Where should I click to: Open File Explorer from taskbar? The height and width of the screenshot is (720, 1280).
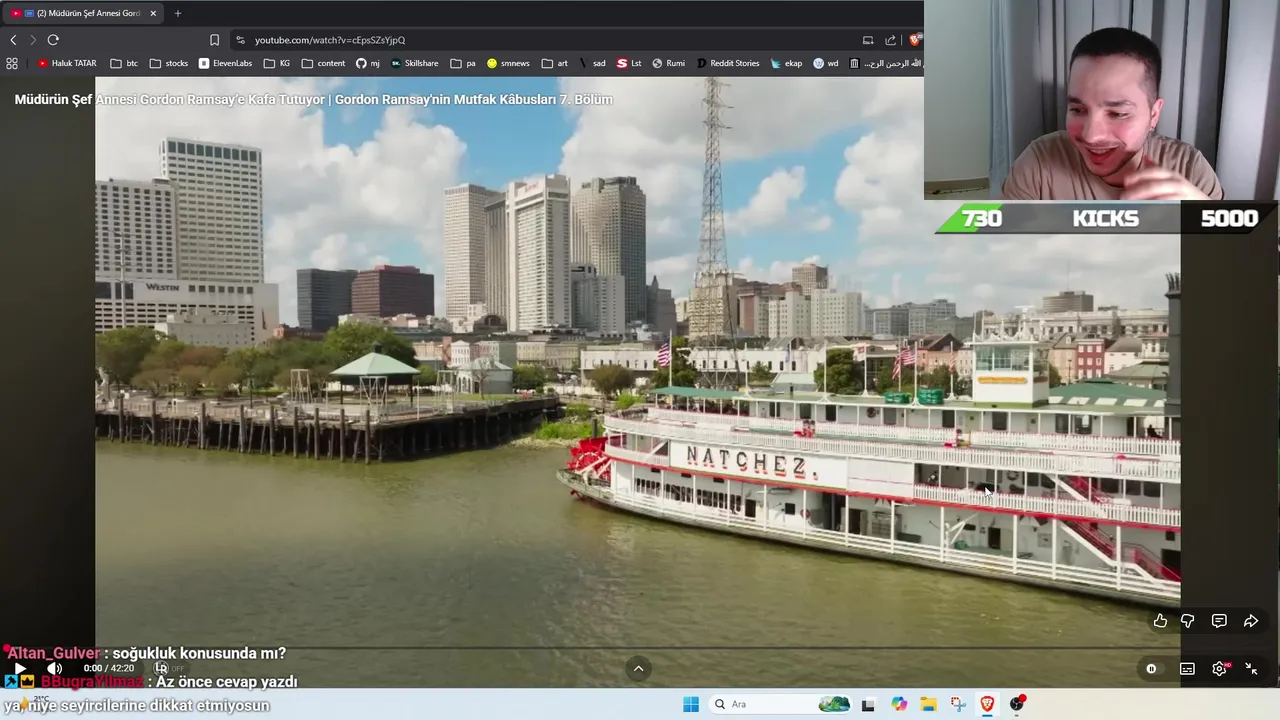coord(928,704)
